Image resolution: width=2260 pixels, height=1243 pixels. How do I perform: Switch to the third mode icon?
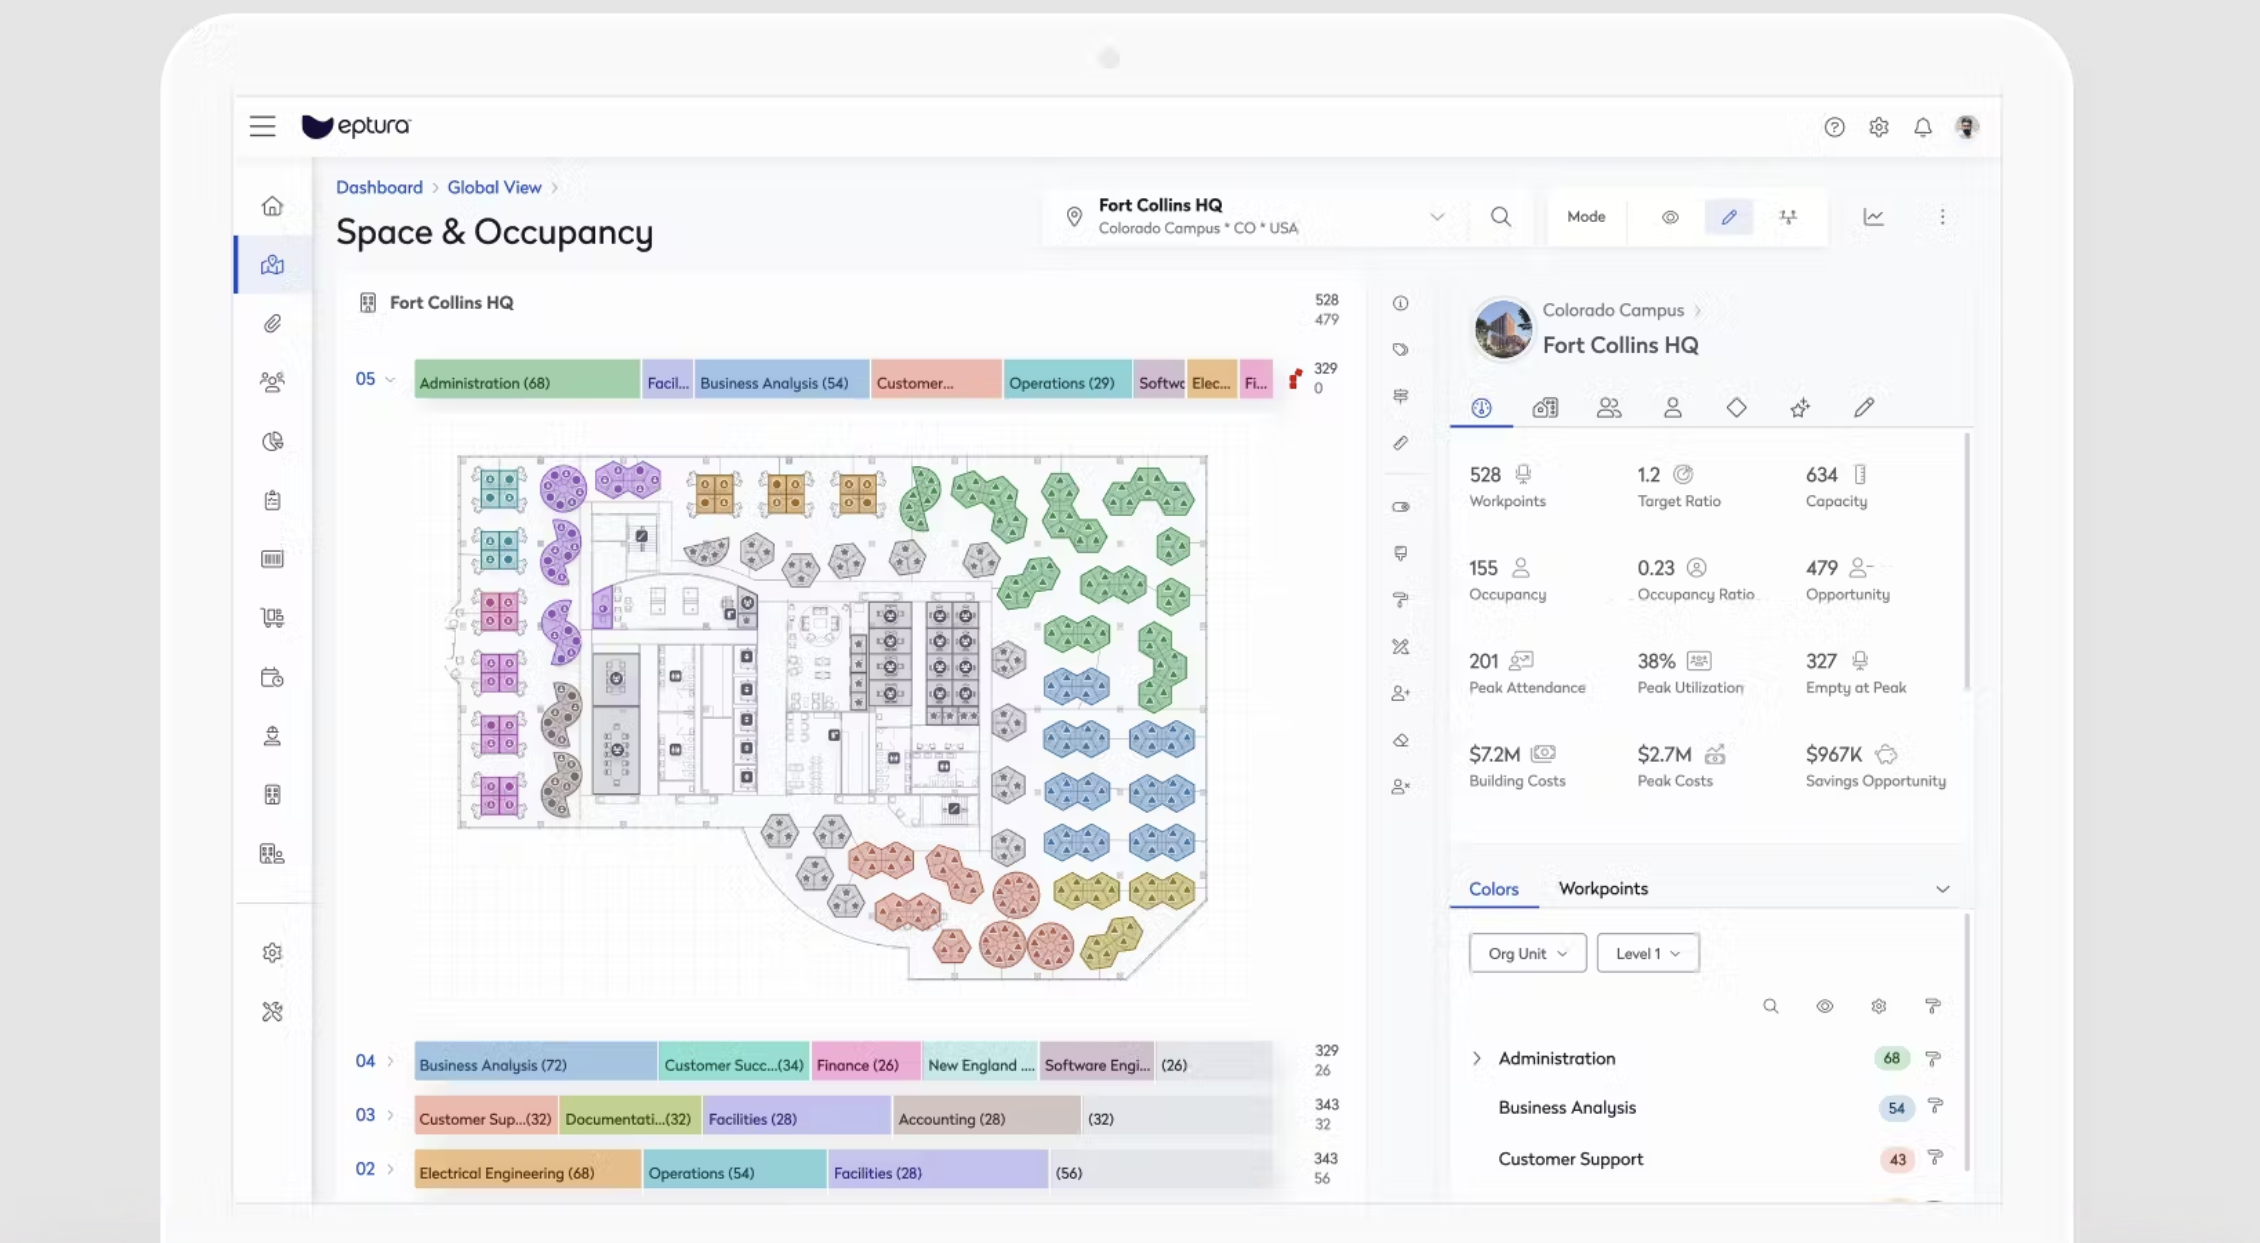(1788, 217)
